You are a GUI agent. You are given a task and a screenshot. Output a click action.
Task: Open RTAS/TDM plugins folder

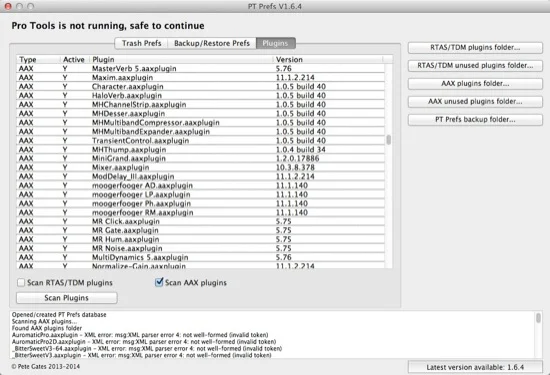tap(475, 47)
